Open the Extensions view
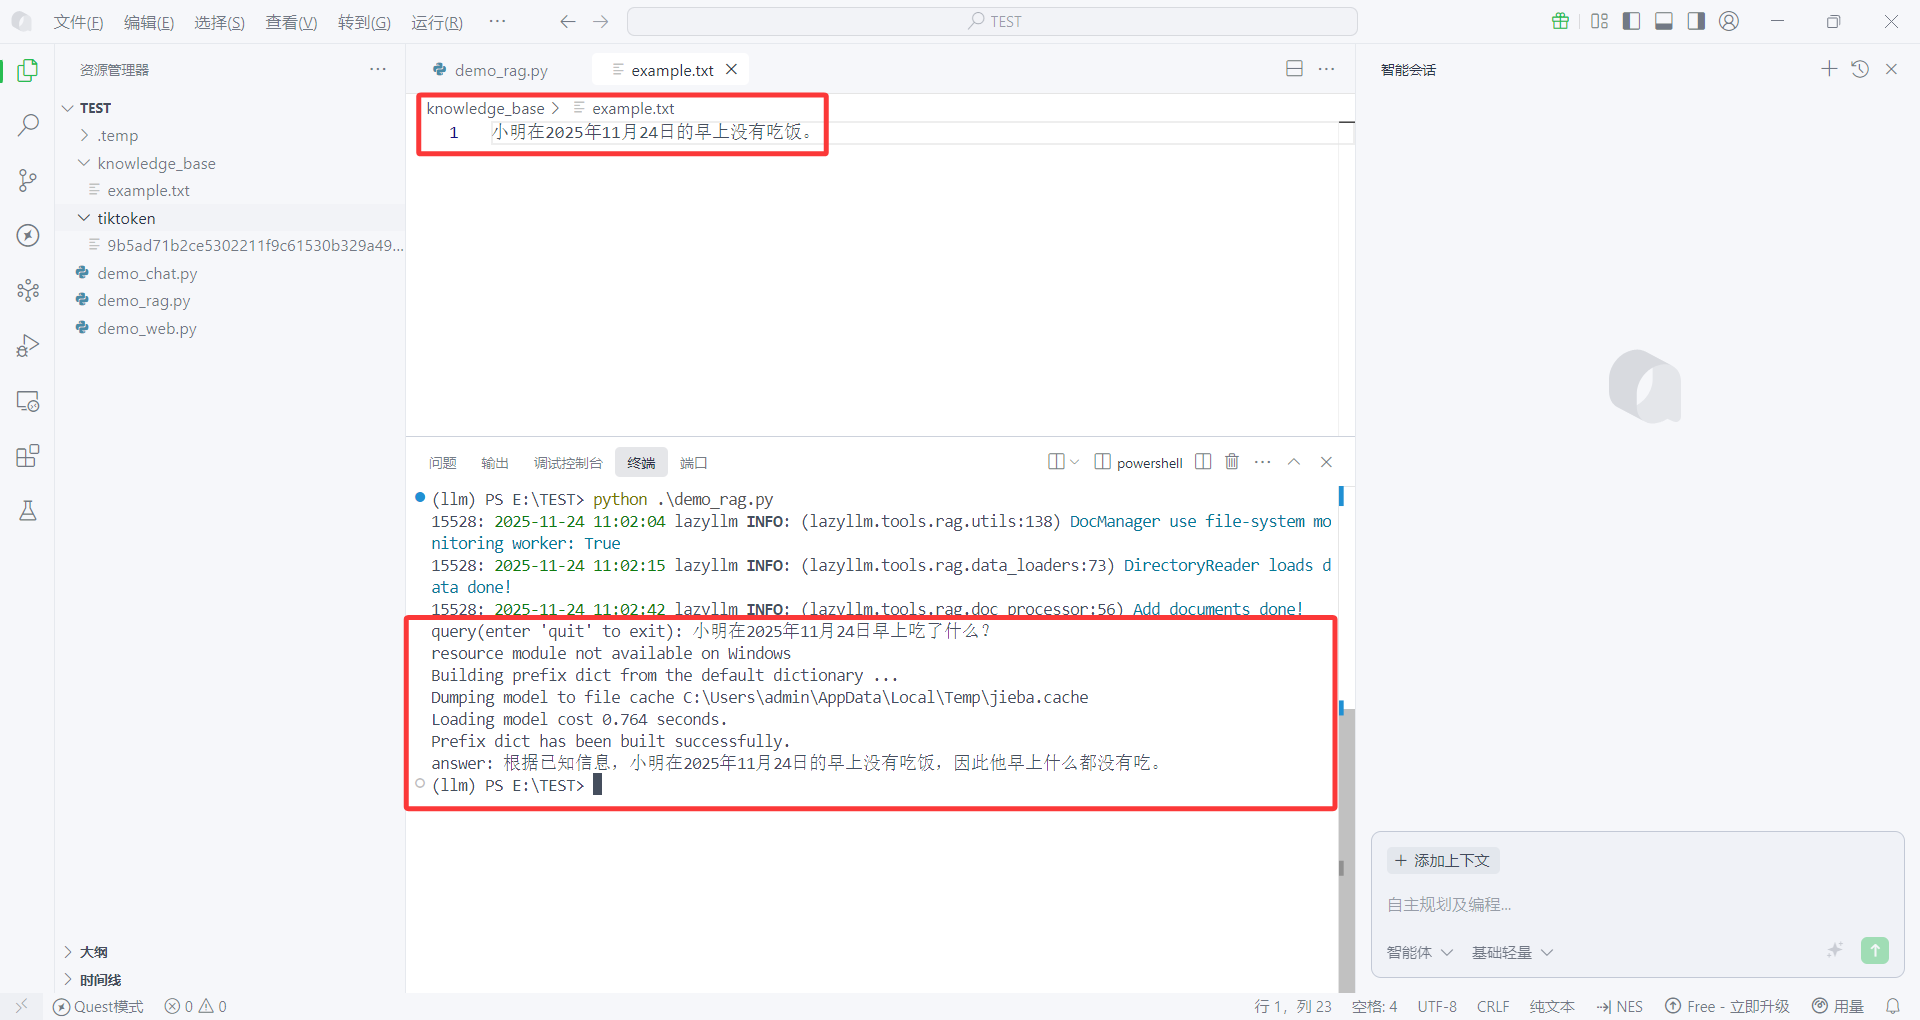This screenshot has width=1920, height=1020. click(x=28, y=456)
